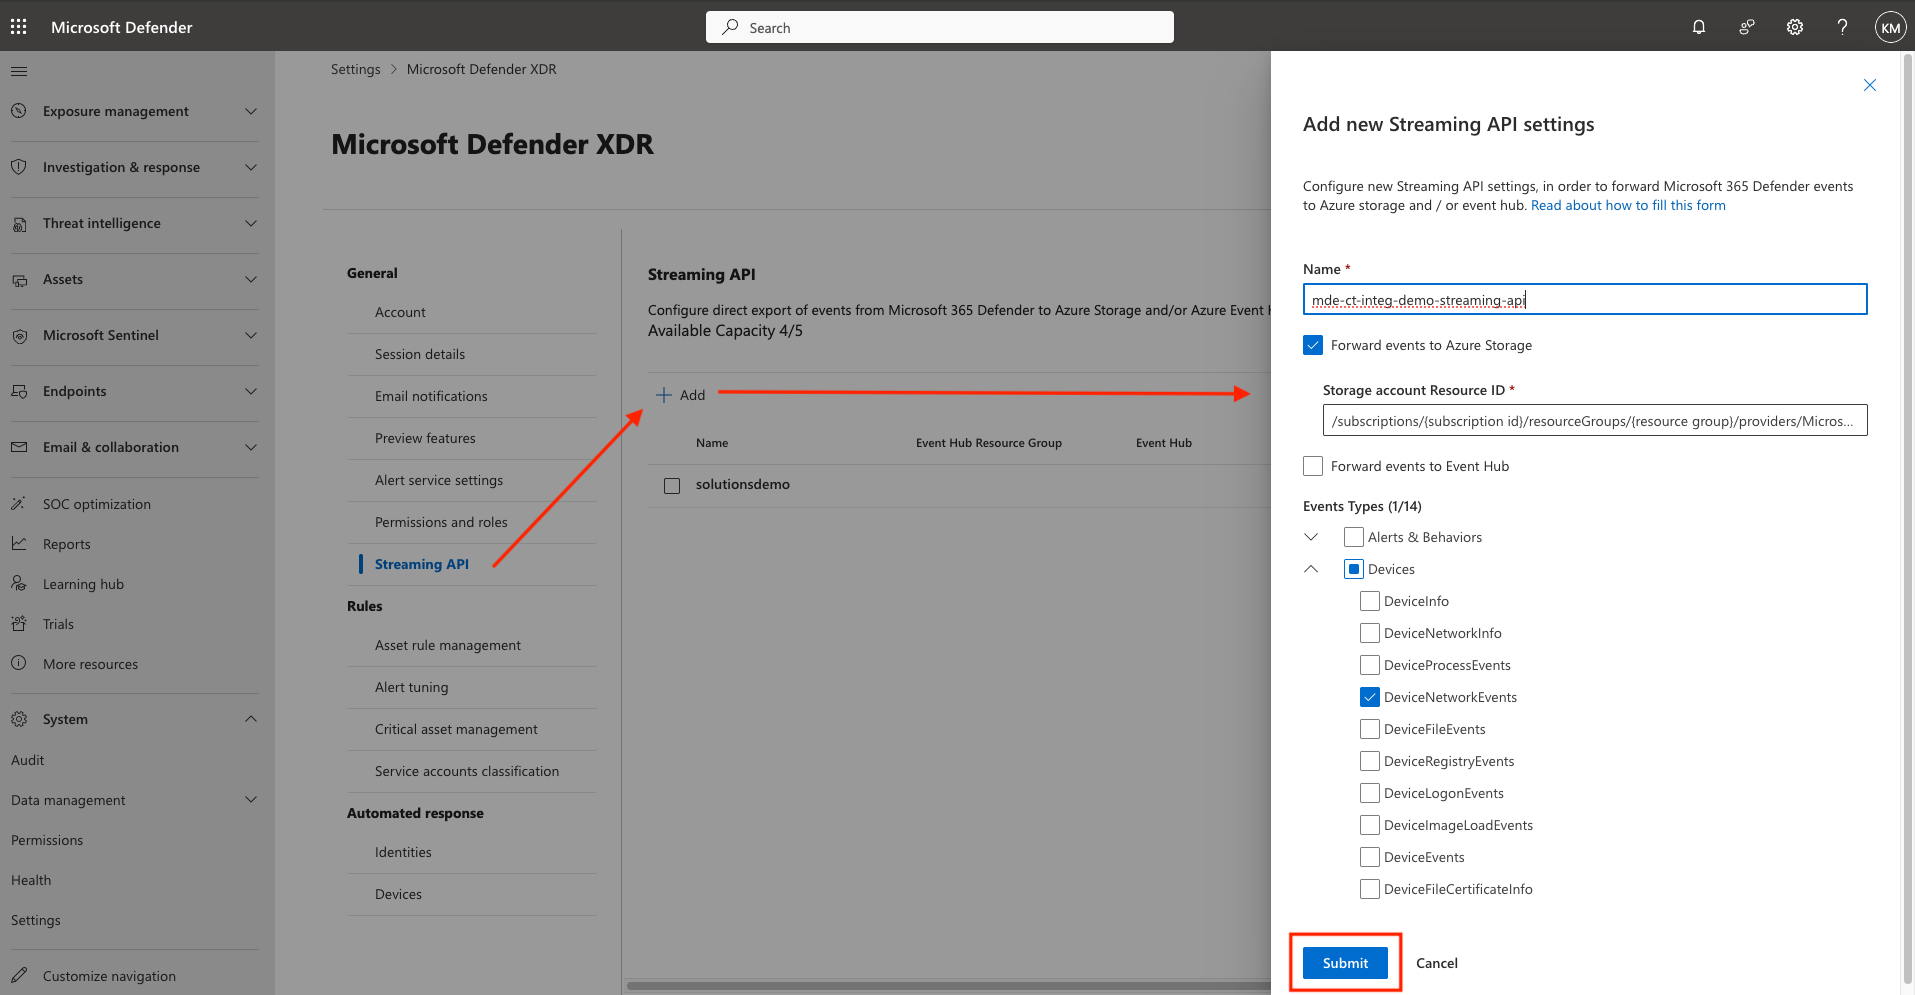Toggle the hamburger navigation menu icon
Screen dimensions: 1915x995
pyautogui.click(x=19, y=71)
